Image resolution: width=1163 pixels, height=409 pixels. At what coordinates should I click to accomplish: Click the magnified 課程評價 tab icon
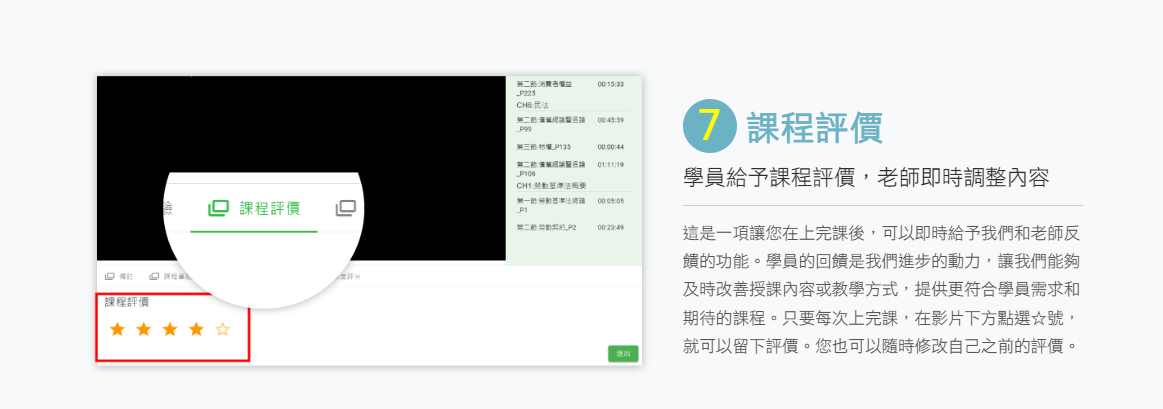[218, 208]
